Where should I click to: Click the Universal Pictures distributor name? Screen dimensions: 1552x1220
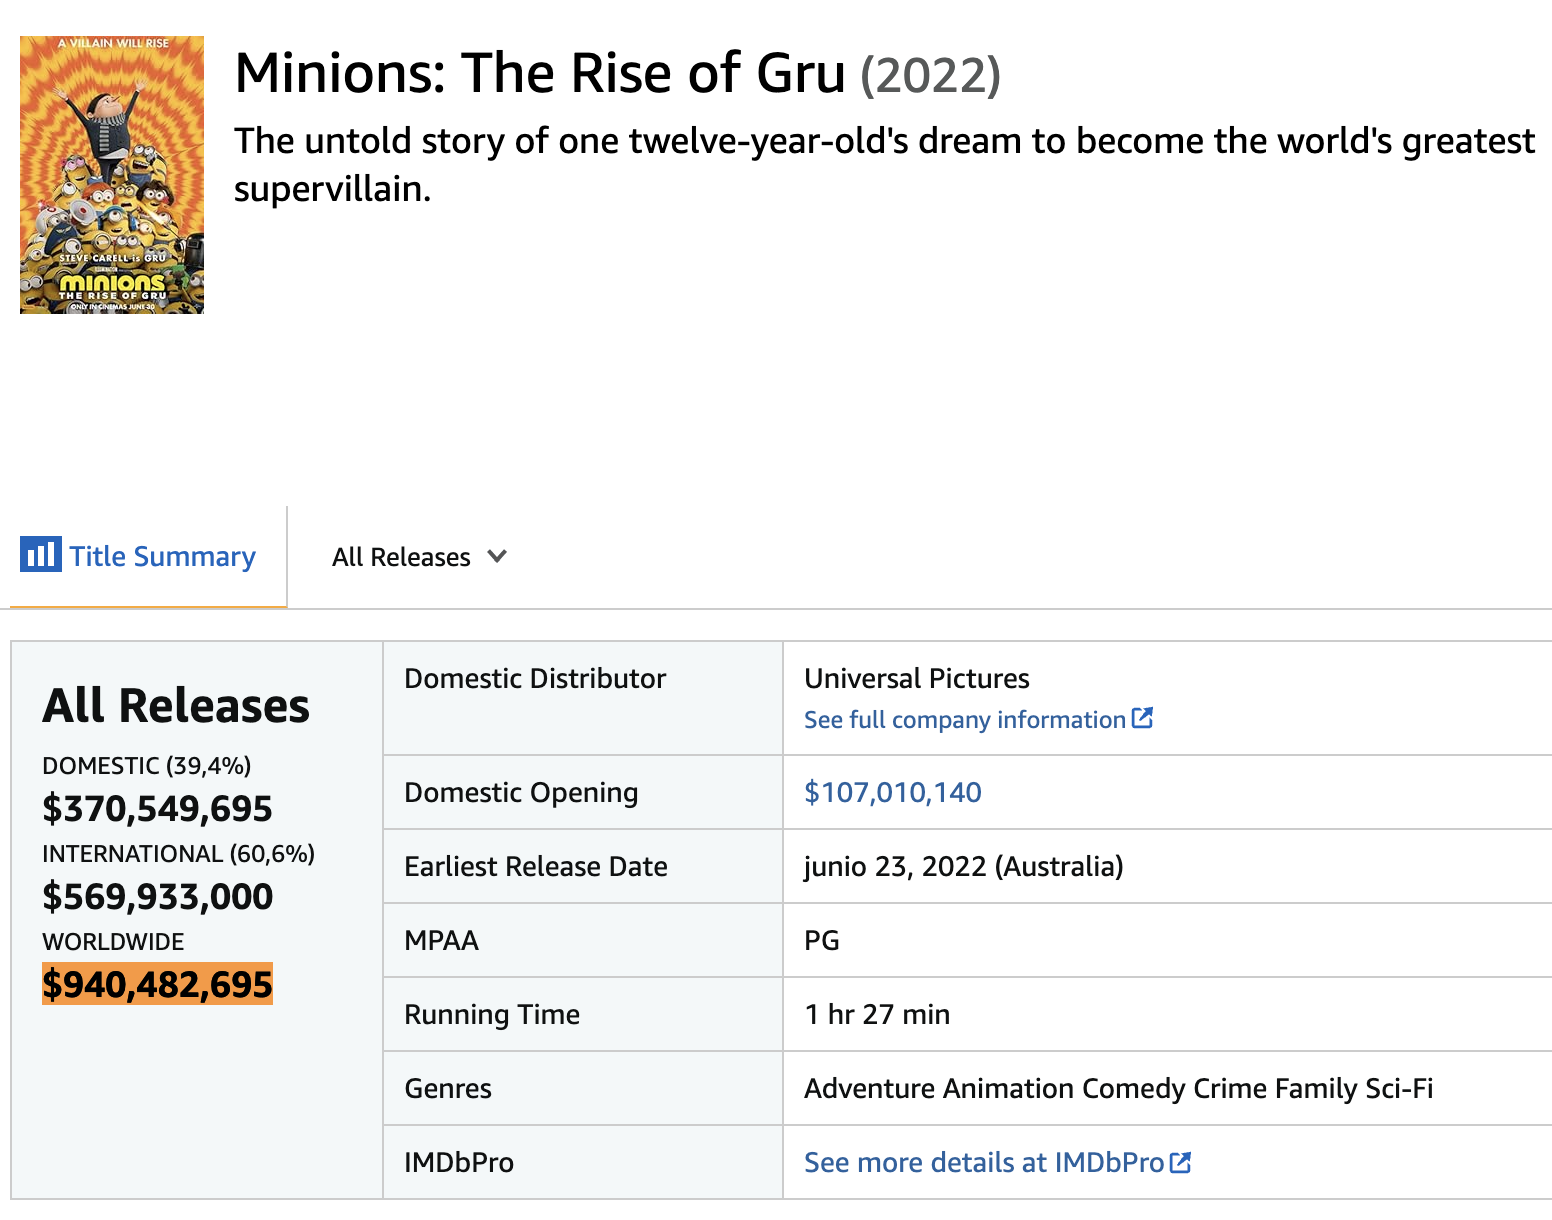(x=917, y=678)
